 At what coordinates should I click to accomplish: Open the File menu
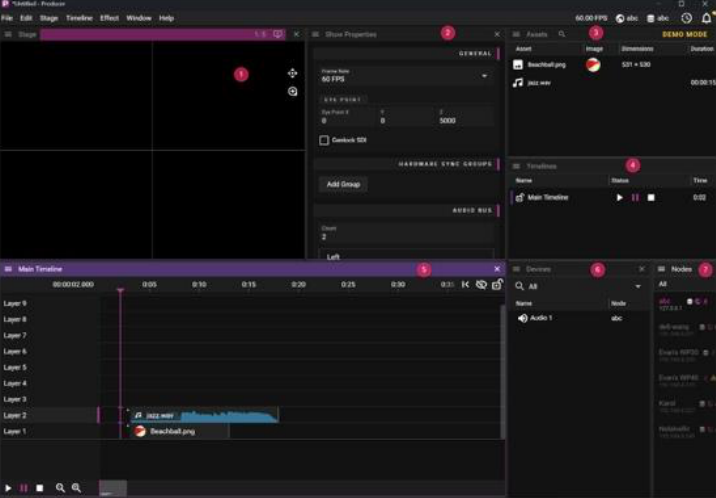coord(7,18)
